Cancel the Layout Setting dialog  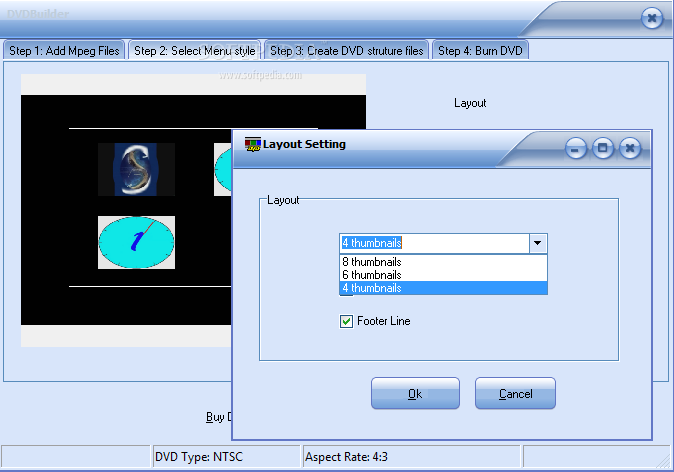(515, 393)
